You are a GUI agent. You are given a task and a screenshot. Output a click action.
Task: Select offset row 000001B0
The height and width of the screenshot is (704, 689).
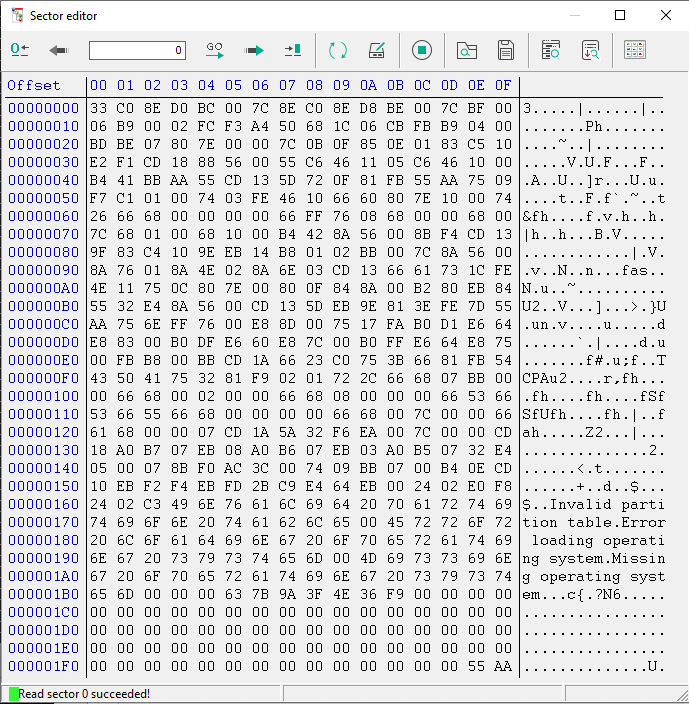[44, 594]
